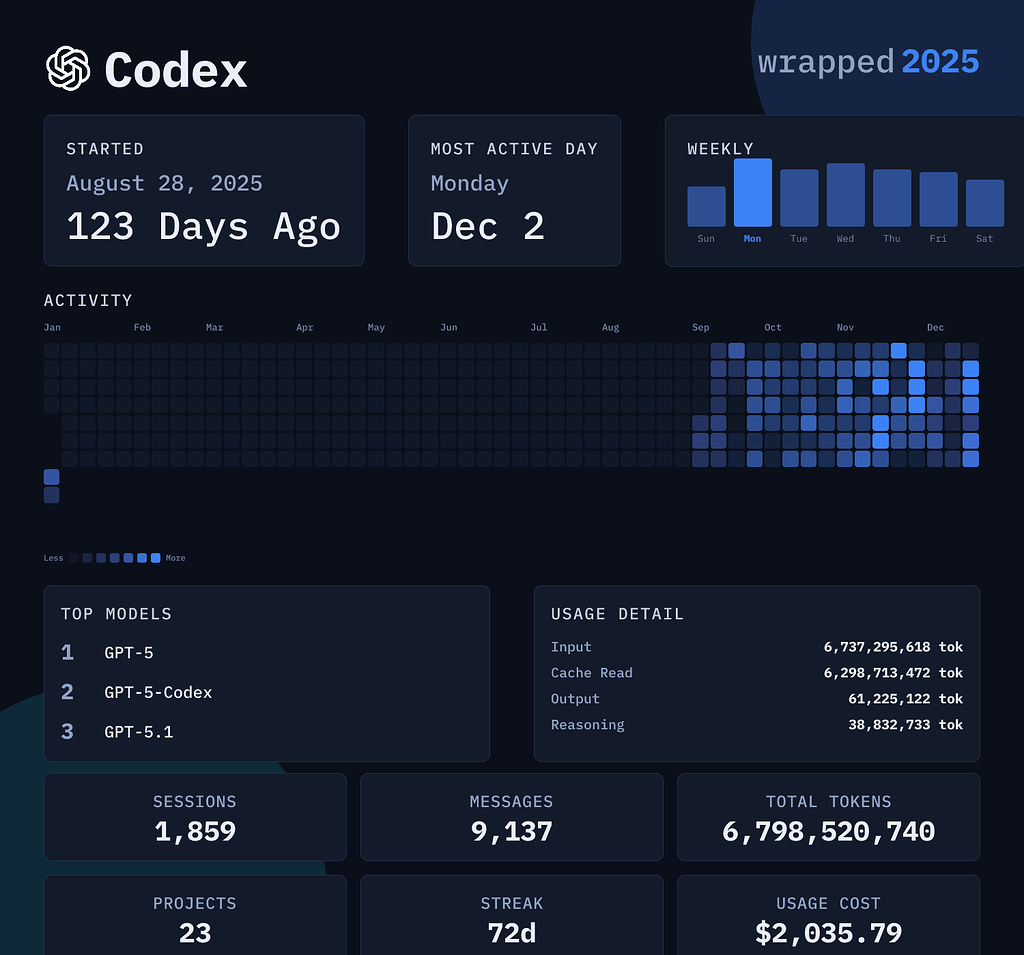Click the Projects count 23
This screenshot has width=1024, height=955.
tap(195, 933)
